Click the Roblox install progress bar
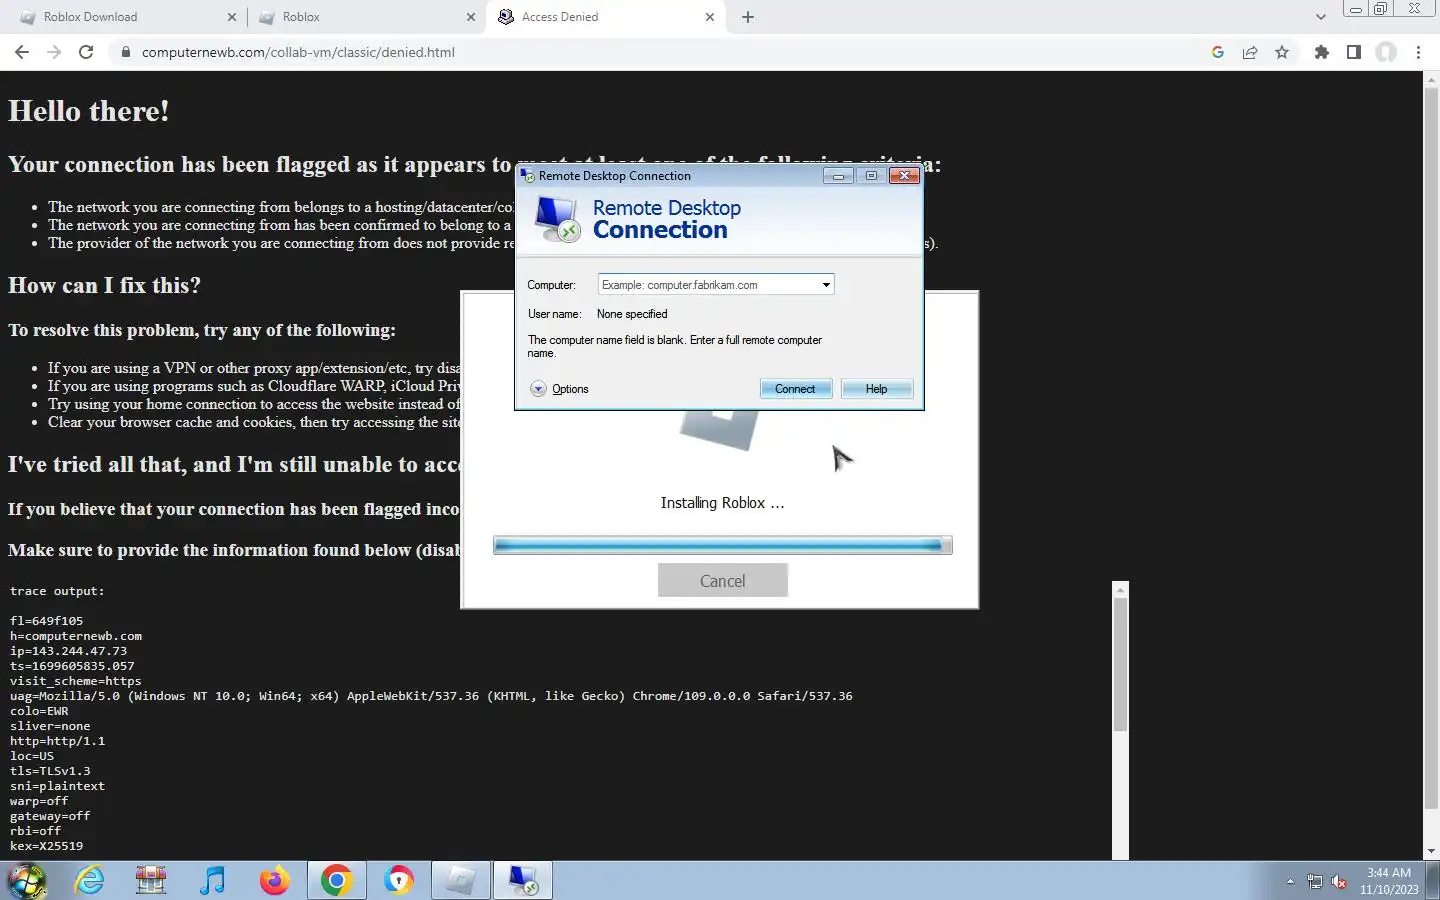This screenshot has height=900, width=1440. (722, 545)
